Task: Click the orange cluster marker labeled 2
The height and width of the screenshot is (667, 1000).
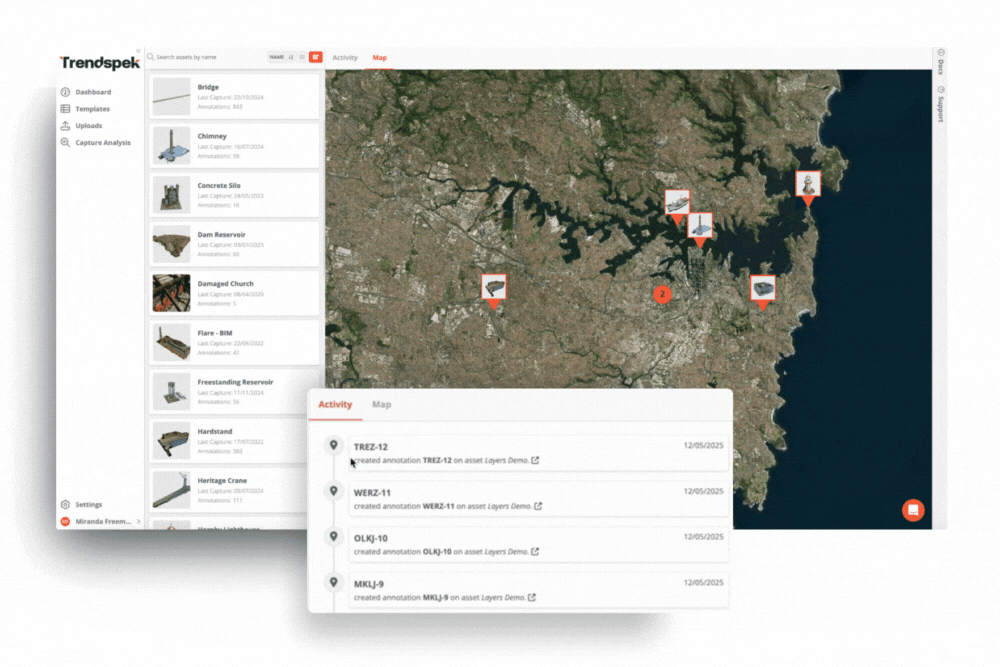Action: (663, 294)
